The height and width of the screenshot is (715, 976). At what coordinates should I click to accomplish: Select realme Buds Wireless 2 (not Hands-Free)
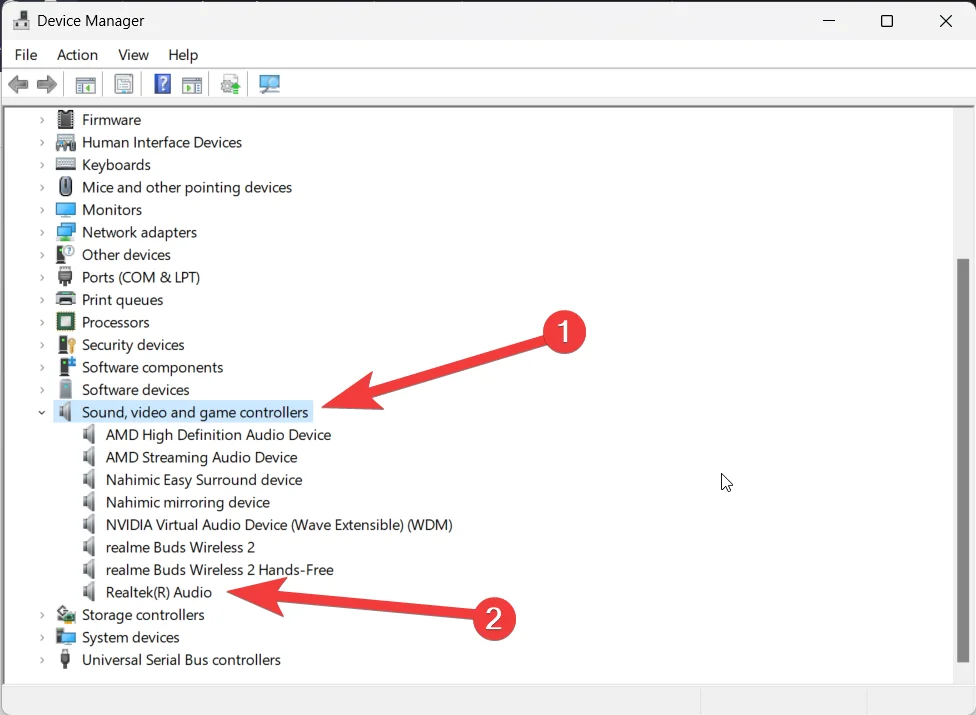coord(180,547)
